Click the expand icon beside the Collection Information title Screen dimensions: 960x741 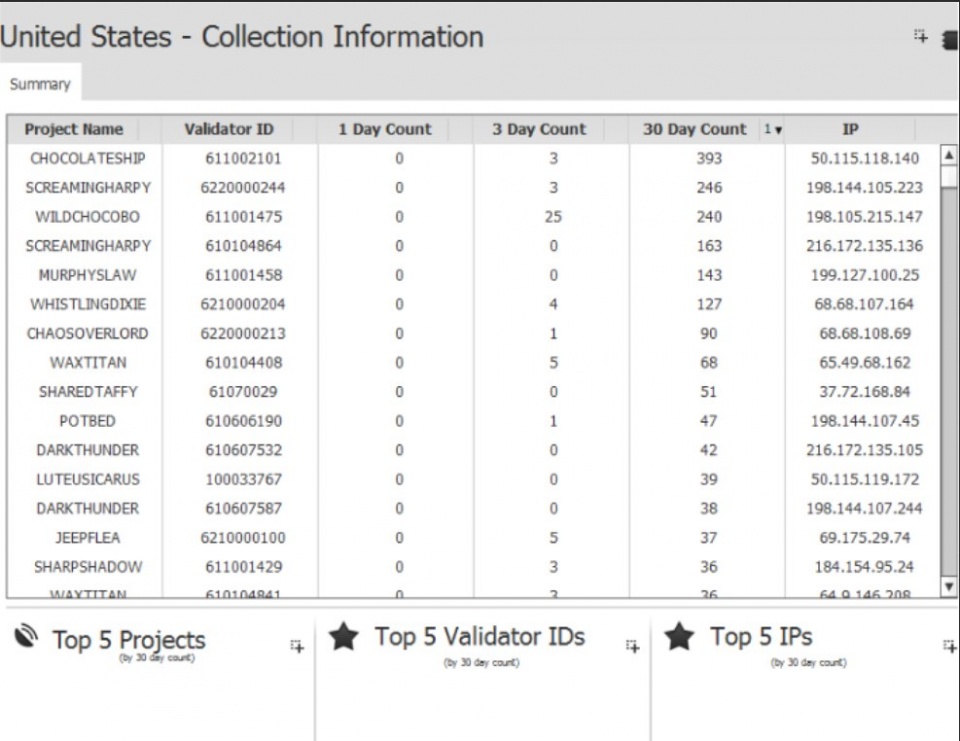pyautogui.click(x=920, y=37)
